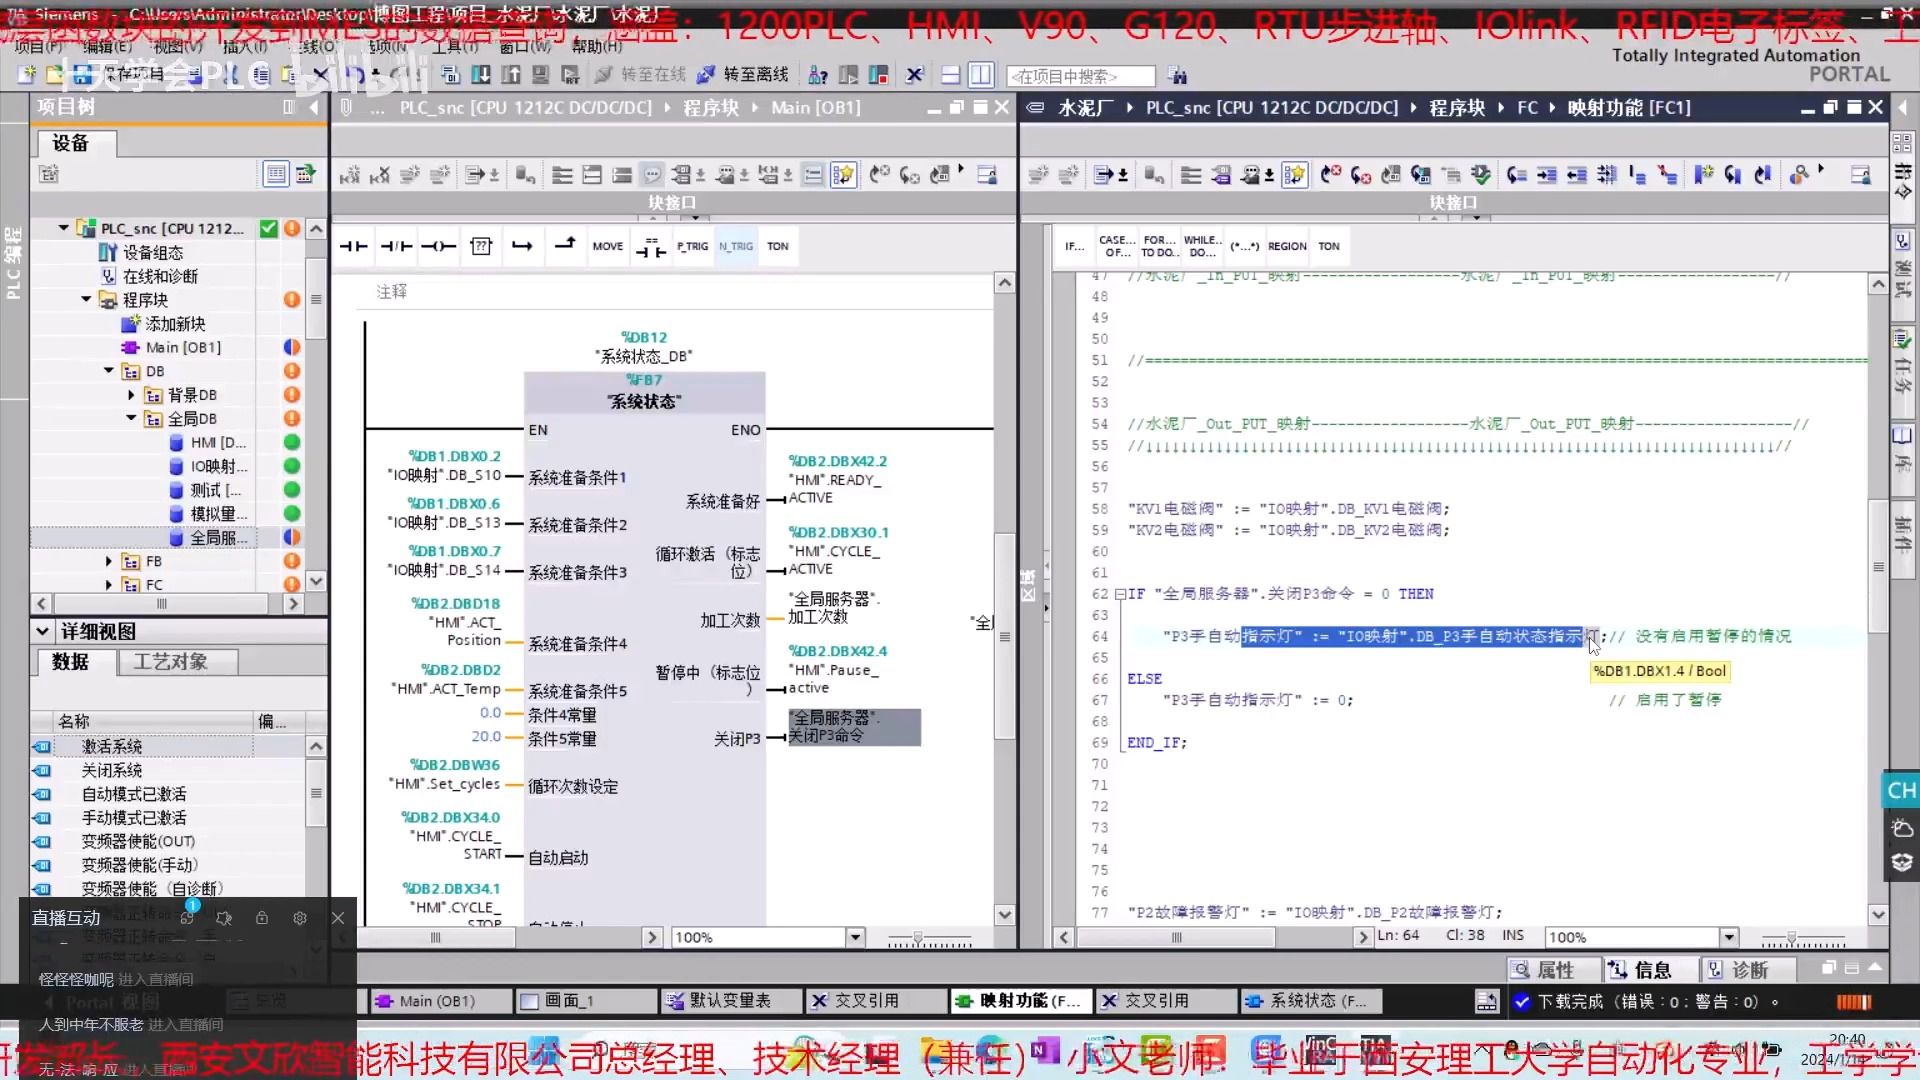The height and width of the screenshot is (1080, 1920).
Task: Delete network using the LAD toolbar icon
Action: coord(380,175)
